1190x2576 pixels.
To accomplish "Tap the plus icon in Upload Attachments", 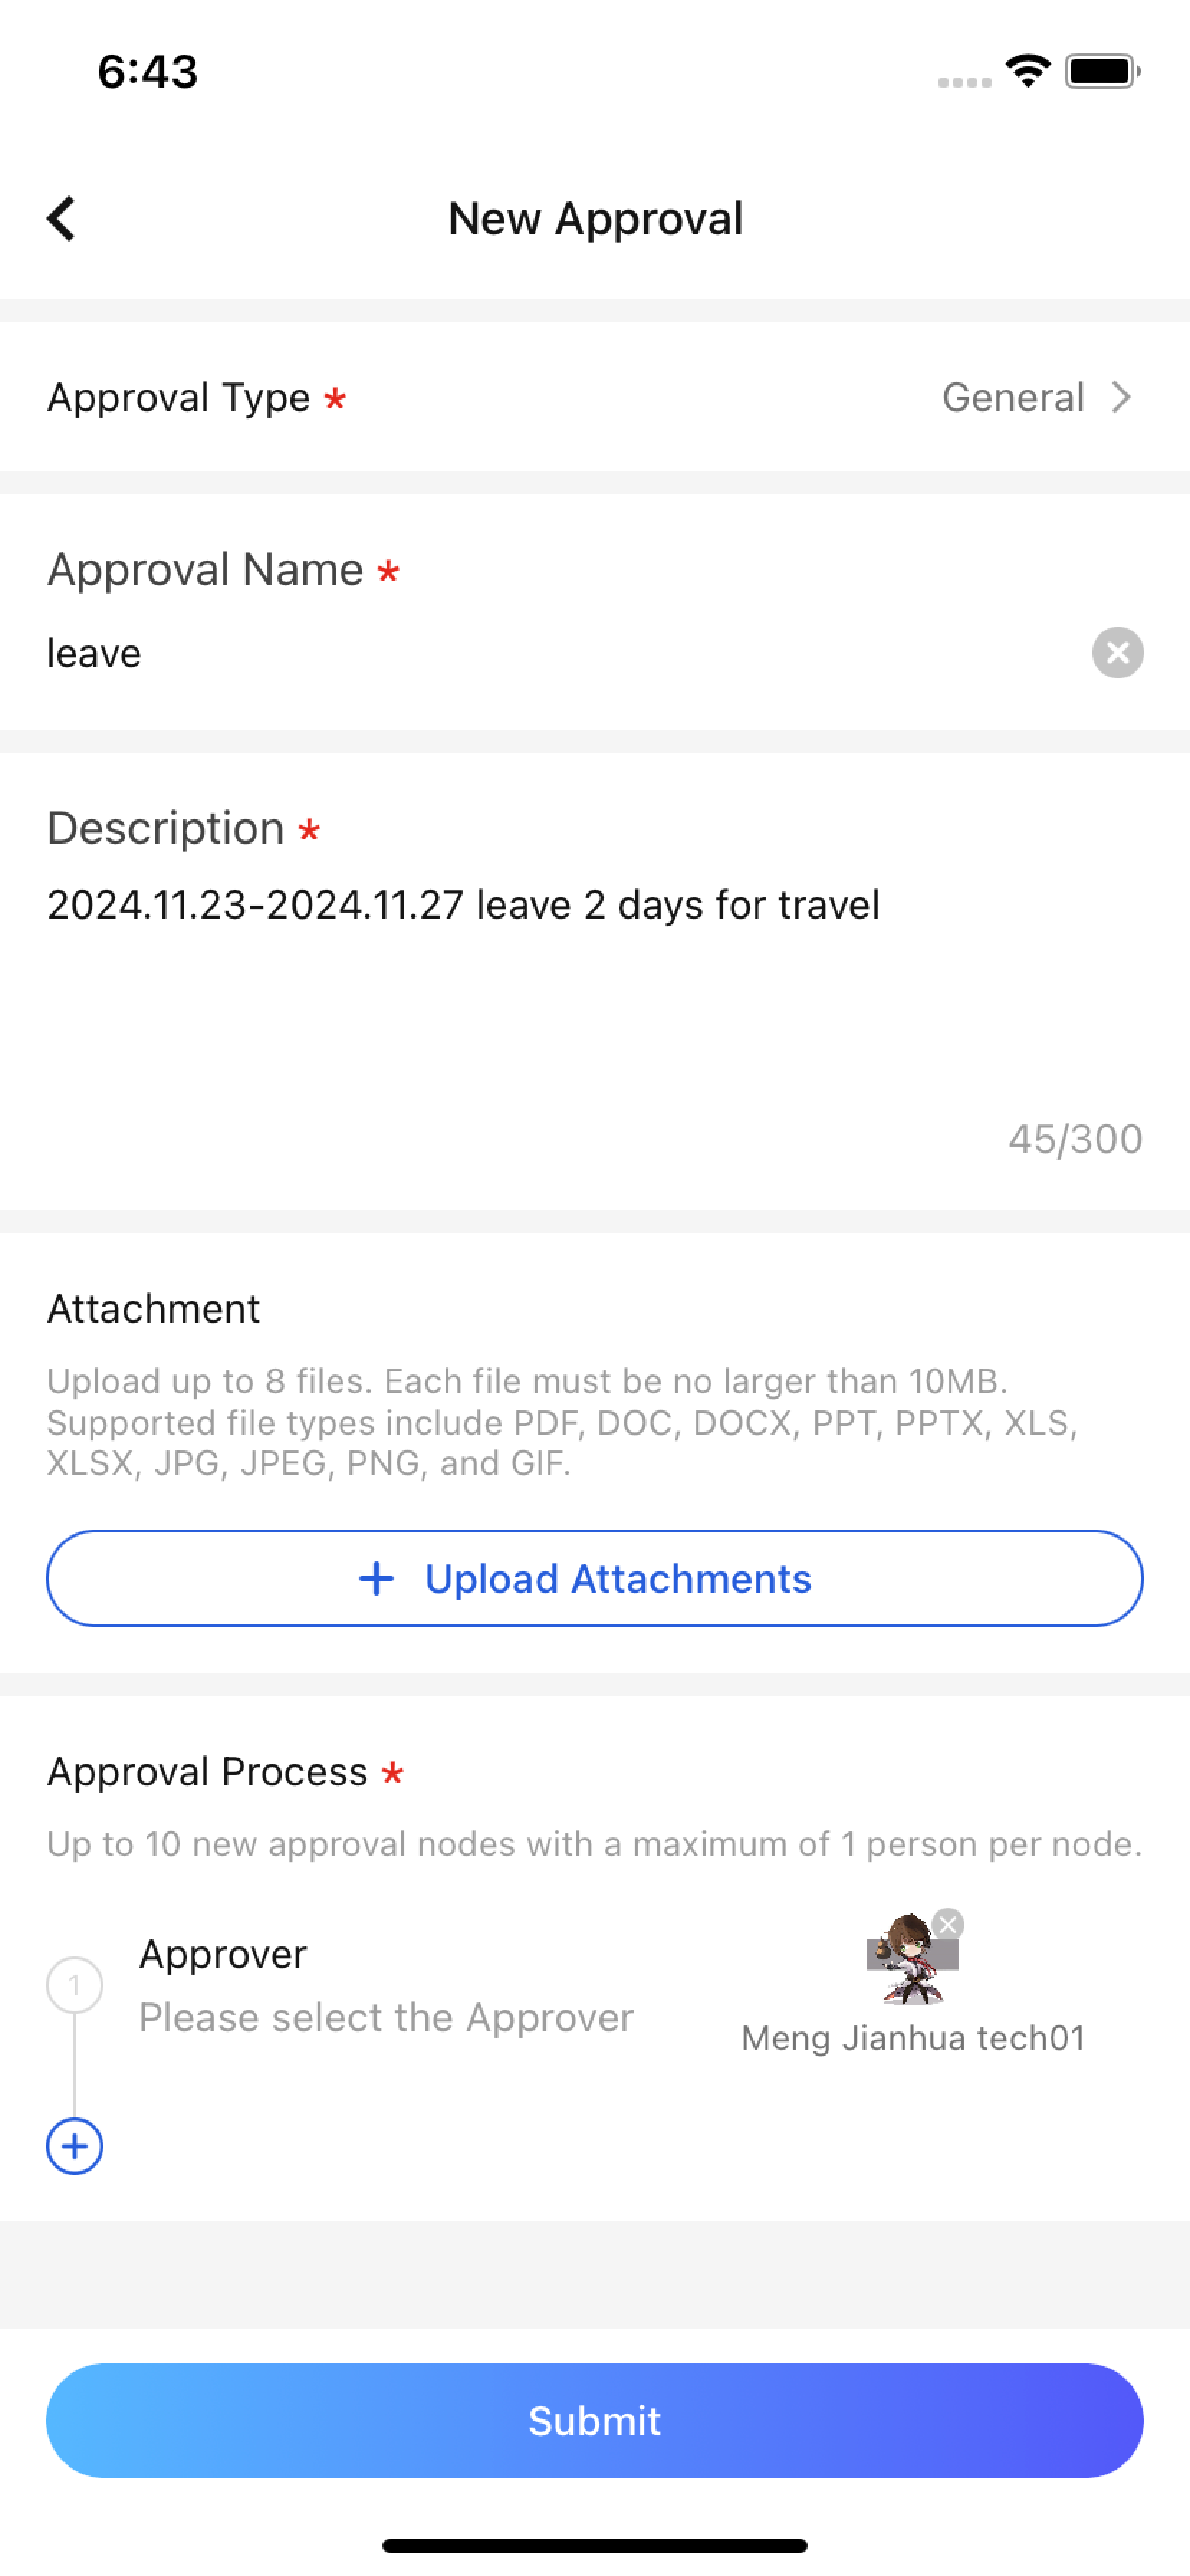I will [x=376, y=1578].
